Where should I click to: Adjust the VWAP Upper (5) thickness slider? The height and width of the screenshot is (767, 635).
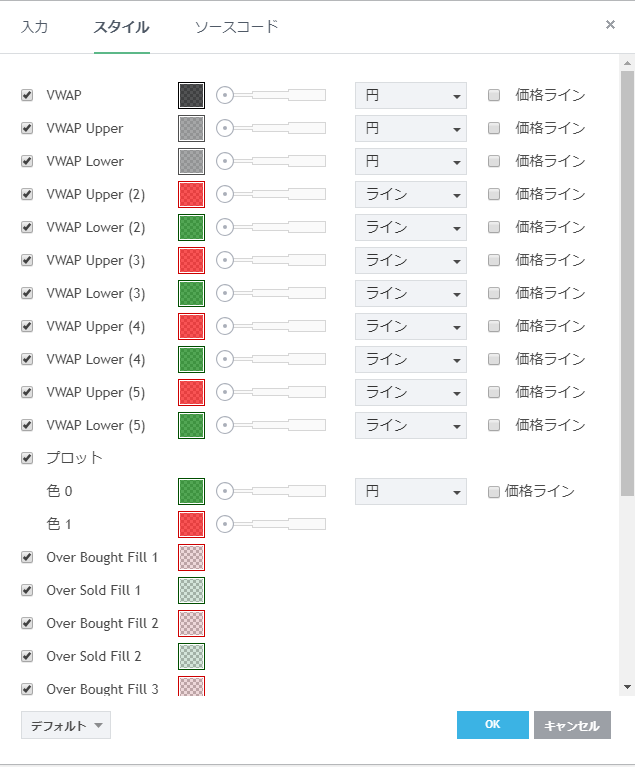(x=272, y=392)
